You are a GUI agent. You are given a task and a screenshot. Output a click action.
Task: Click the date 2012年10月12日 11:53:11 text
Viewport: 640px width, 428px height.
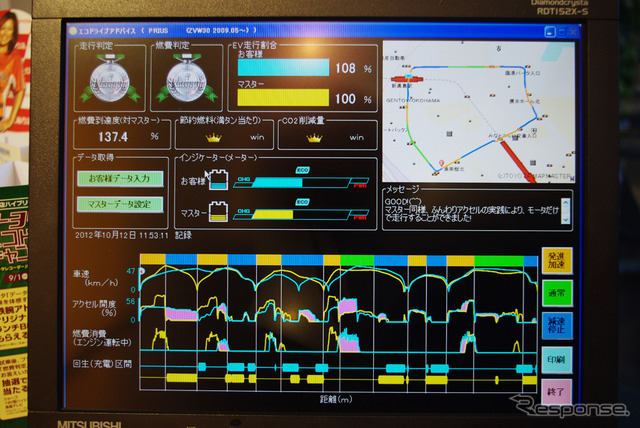tap(122, 235)
